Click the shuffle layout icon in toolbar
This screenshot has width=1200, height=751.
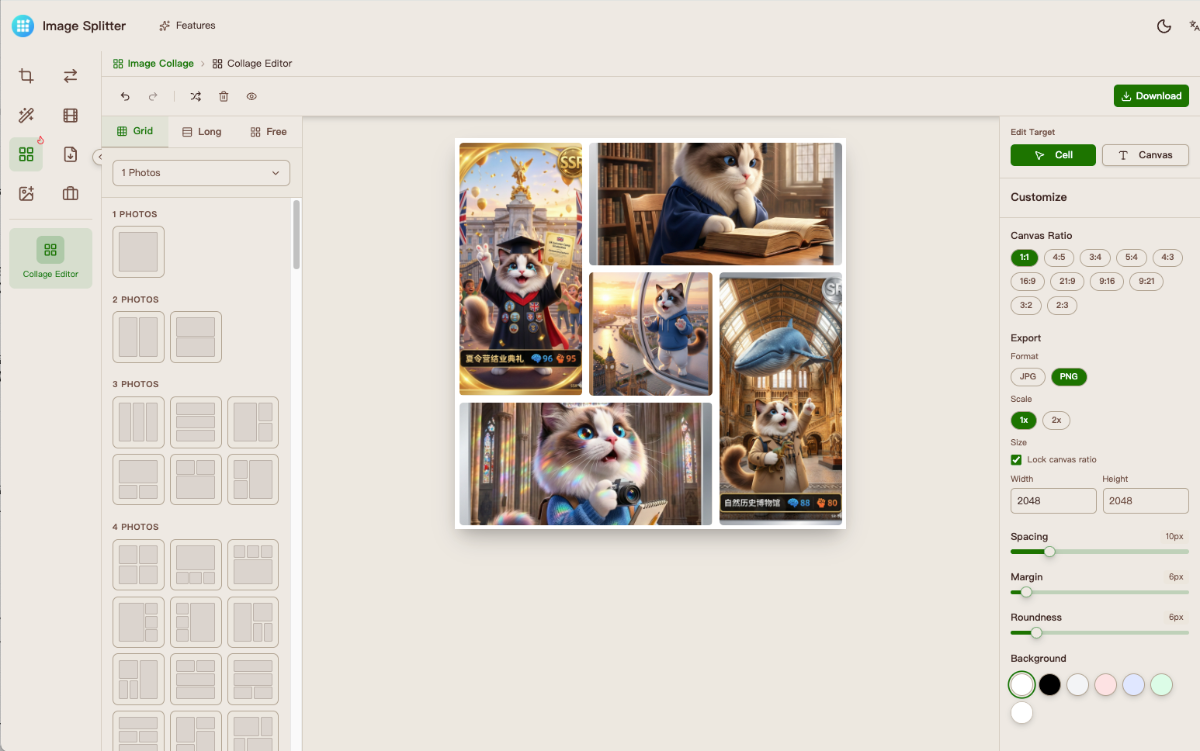point(196,96)
